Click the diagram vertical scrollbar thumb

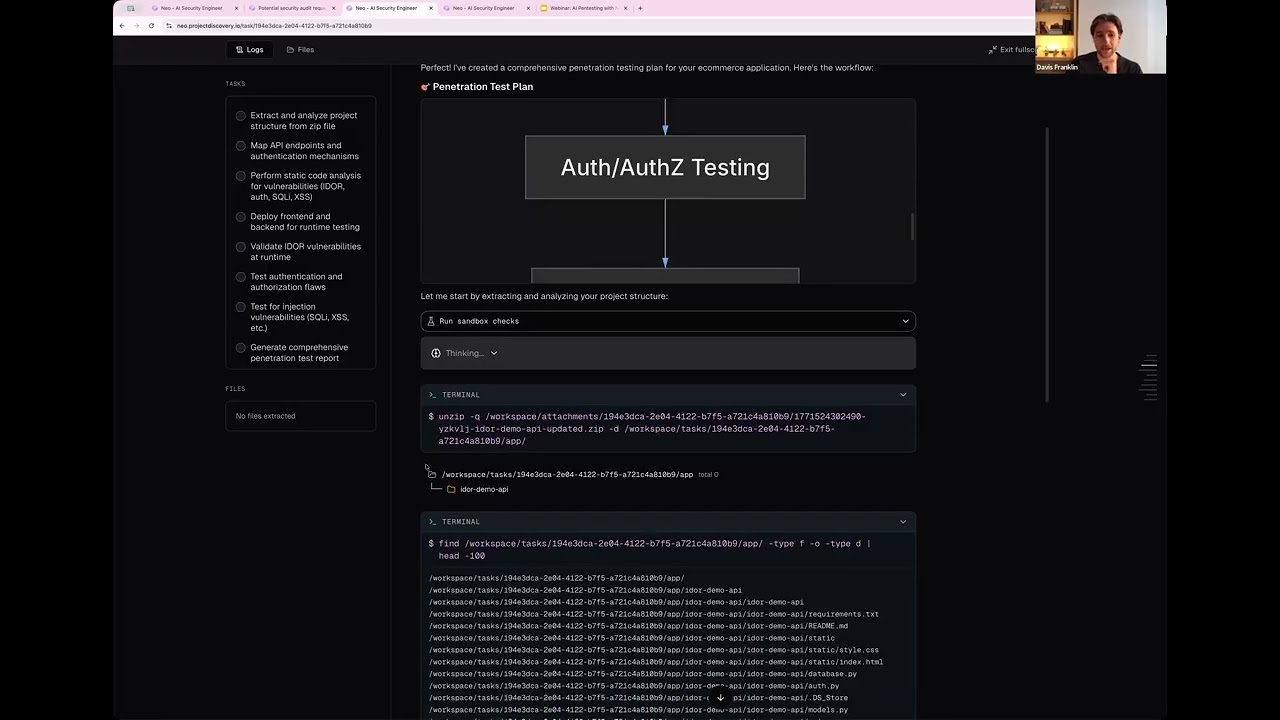click(x=912, y=227)
